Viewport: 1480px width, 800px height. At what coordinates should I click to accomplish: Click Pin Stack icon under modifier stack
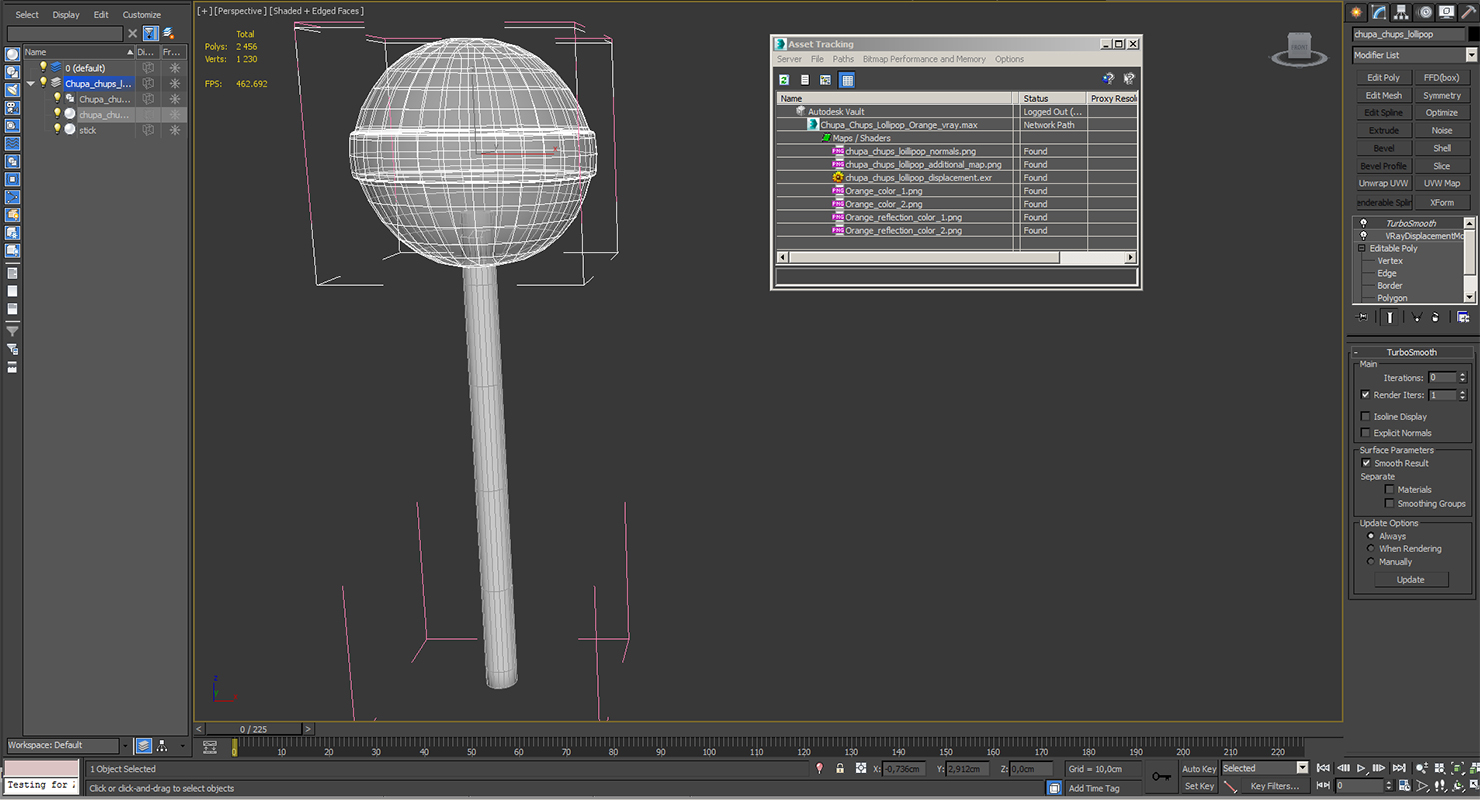click(1362, 317)
